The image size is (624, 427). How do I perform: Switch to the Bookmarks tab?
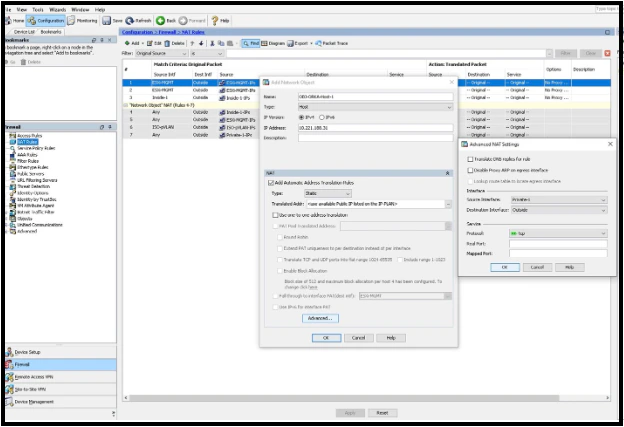point(51,32)
